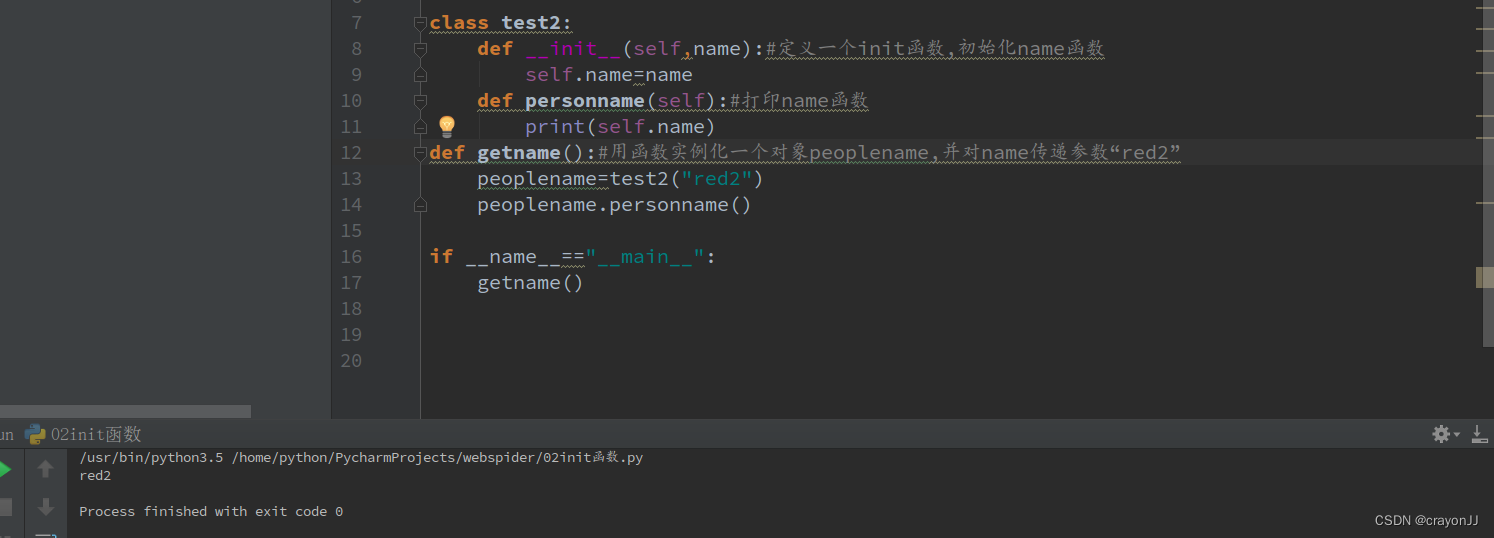Click the Python logo beside 02init函数
1494x538 pixels.
tap(35, 434)
